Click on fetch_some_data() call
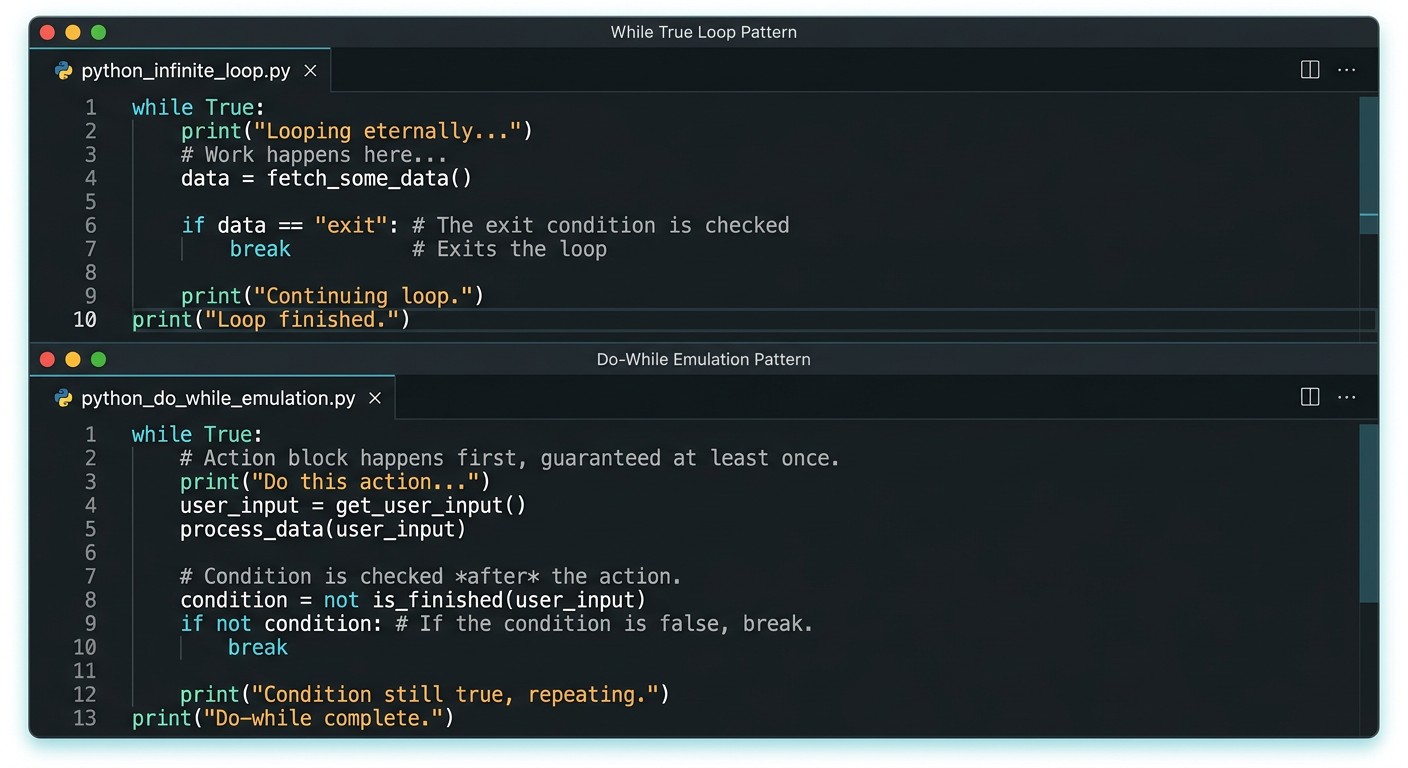Image resolution: width=1408 pixels, height=768 pixels. [x=369, y=179]
